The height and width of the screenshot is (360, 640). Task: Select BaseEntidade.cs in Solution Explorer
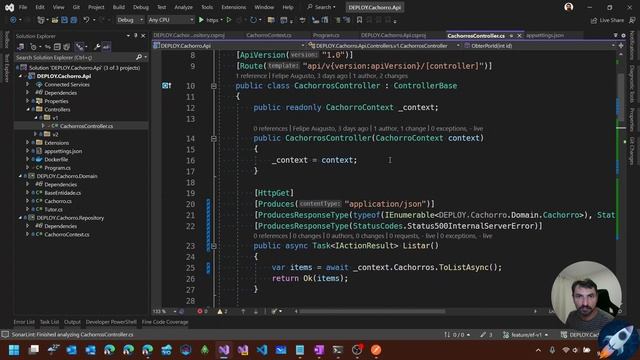coord(62,193)
